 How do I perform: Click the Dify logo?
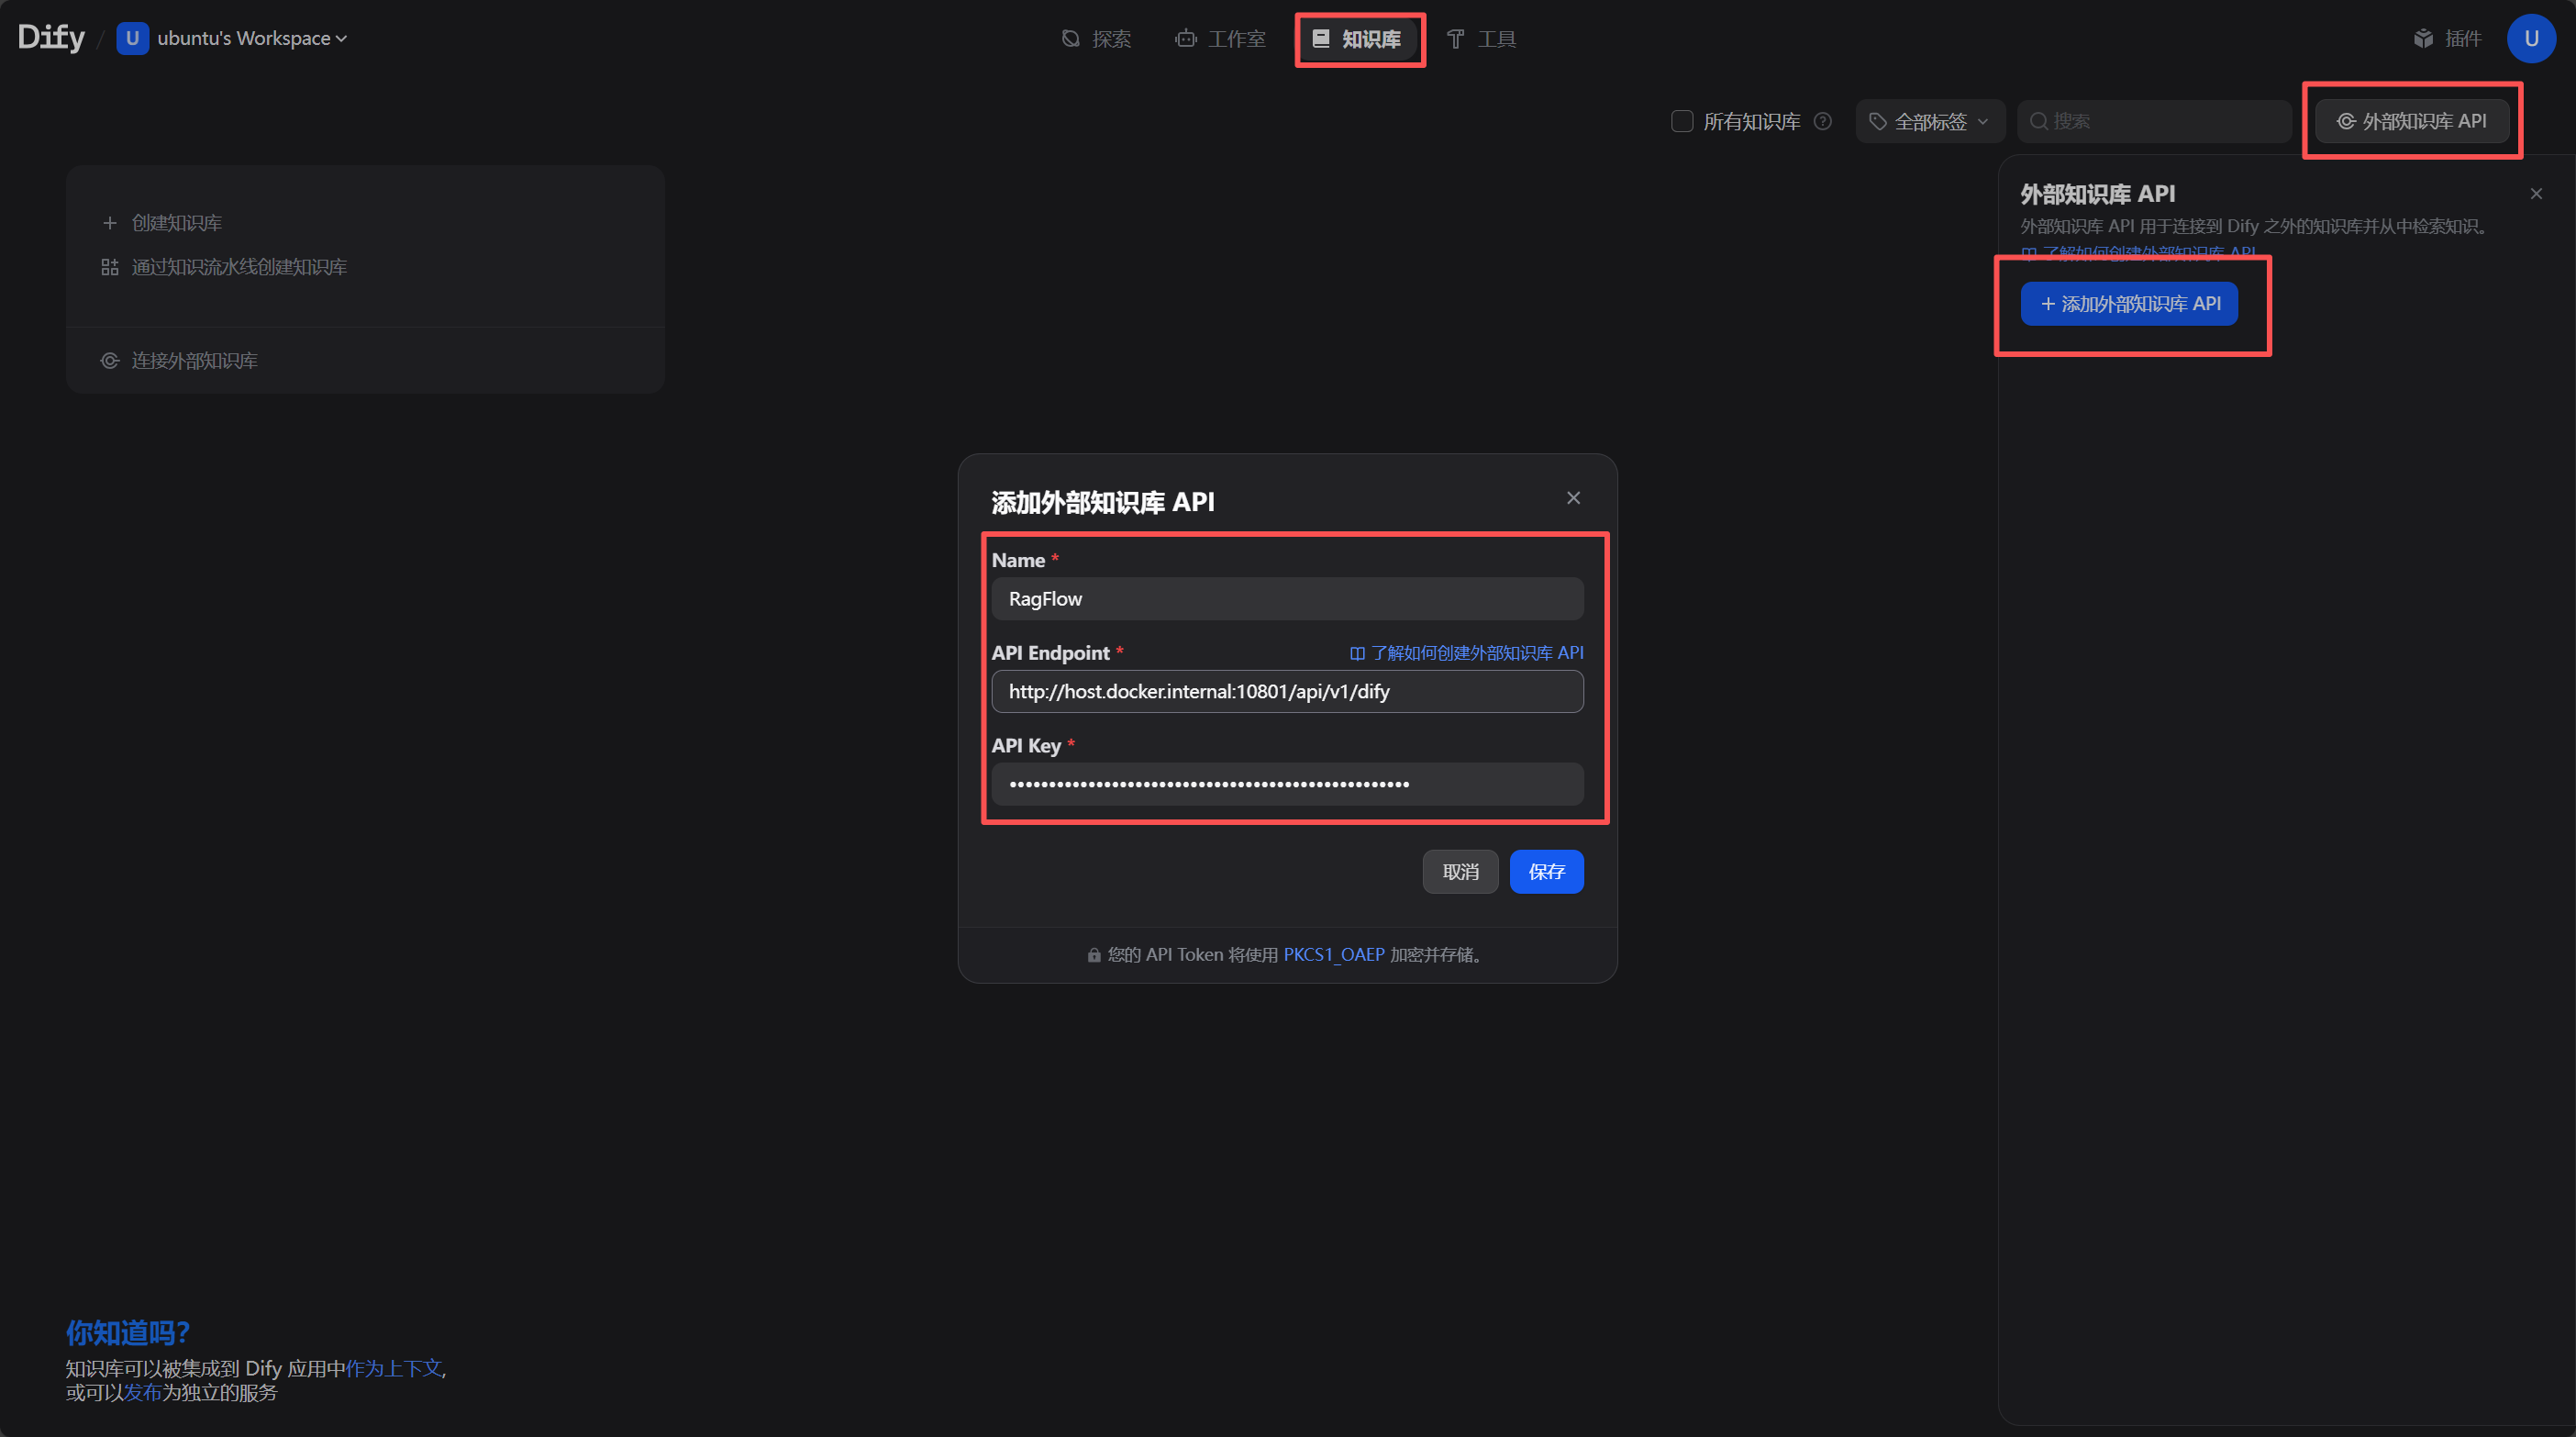pos(51,38)
